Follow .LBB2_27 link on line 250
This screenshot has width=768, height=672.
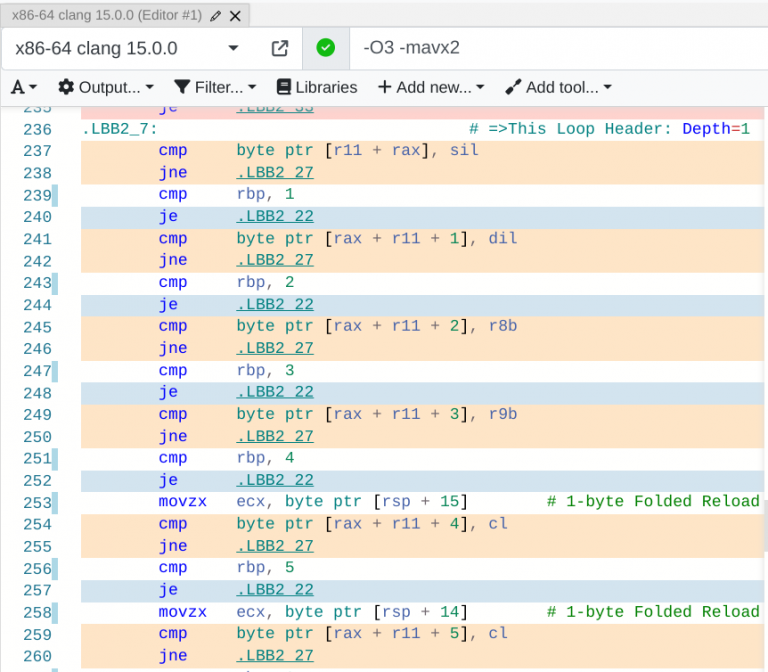point(275,436)
